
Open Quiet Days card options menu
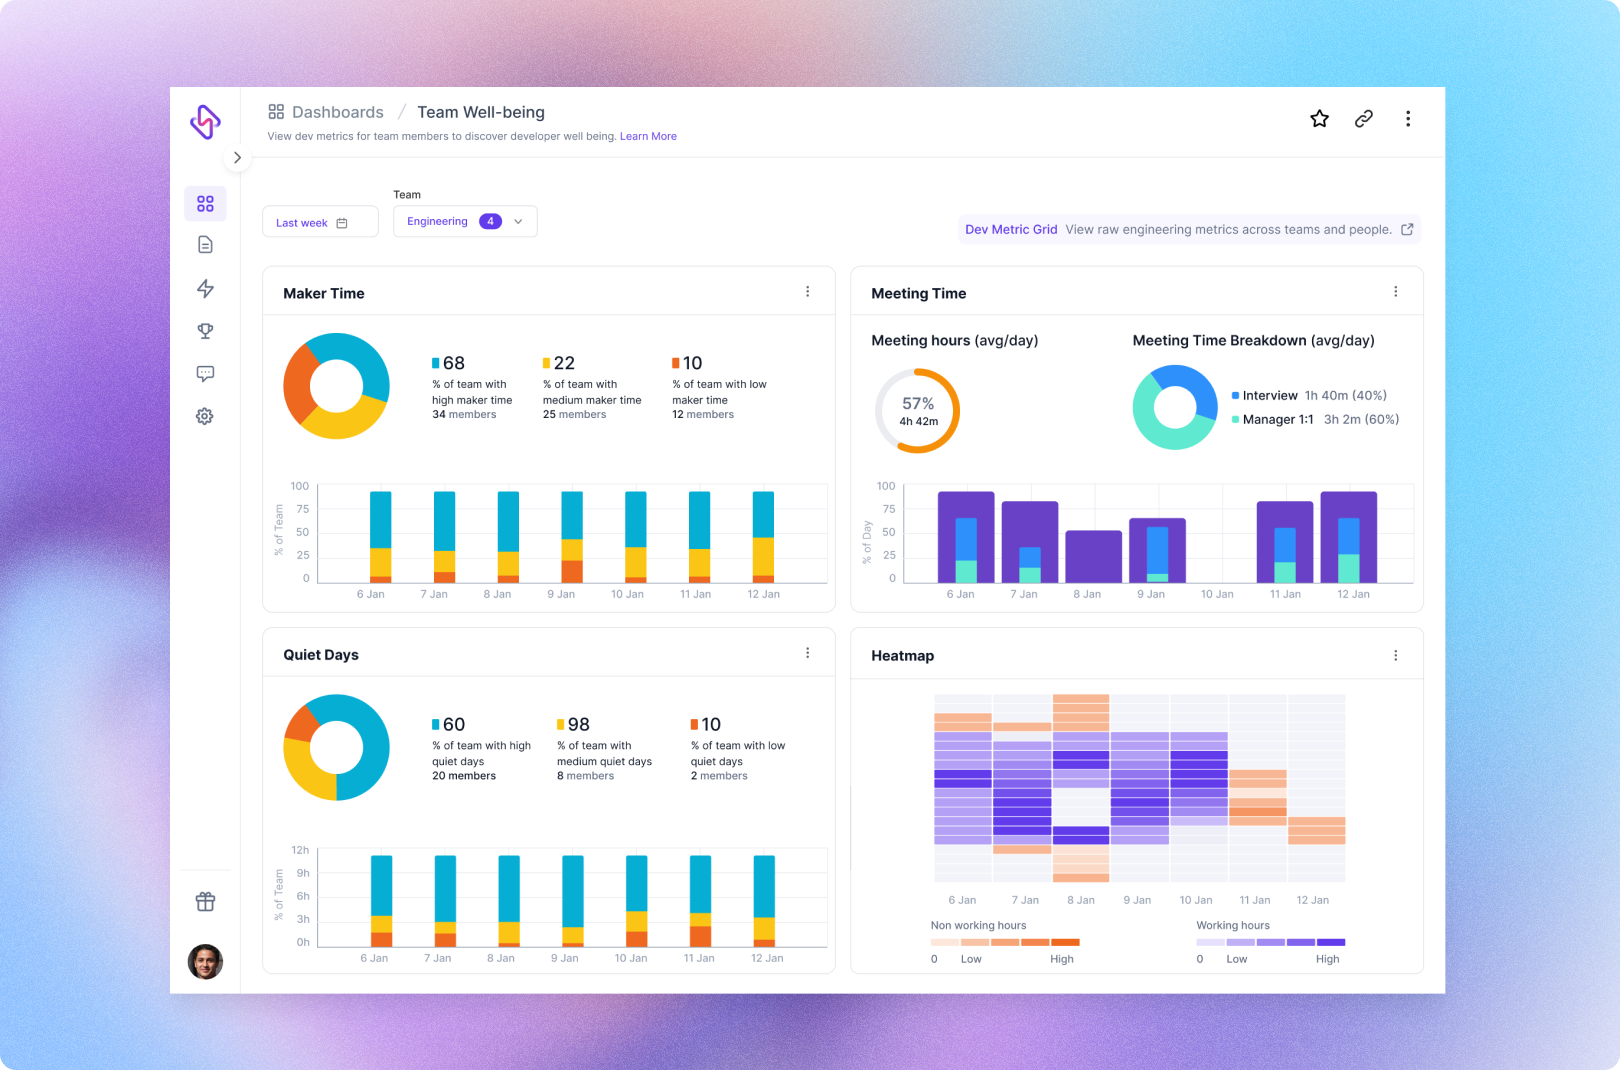[808, 653]
